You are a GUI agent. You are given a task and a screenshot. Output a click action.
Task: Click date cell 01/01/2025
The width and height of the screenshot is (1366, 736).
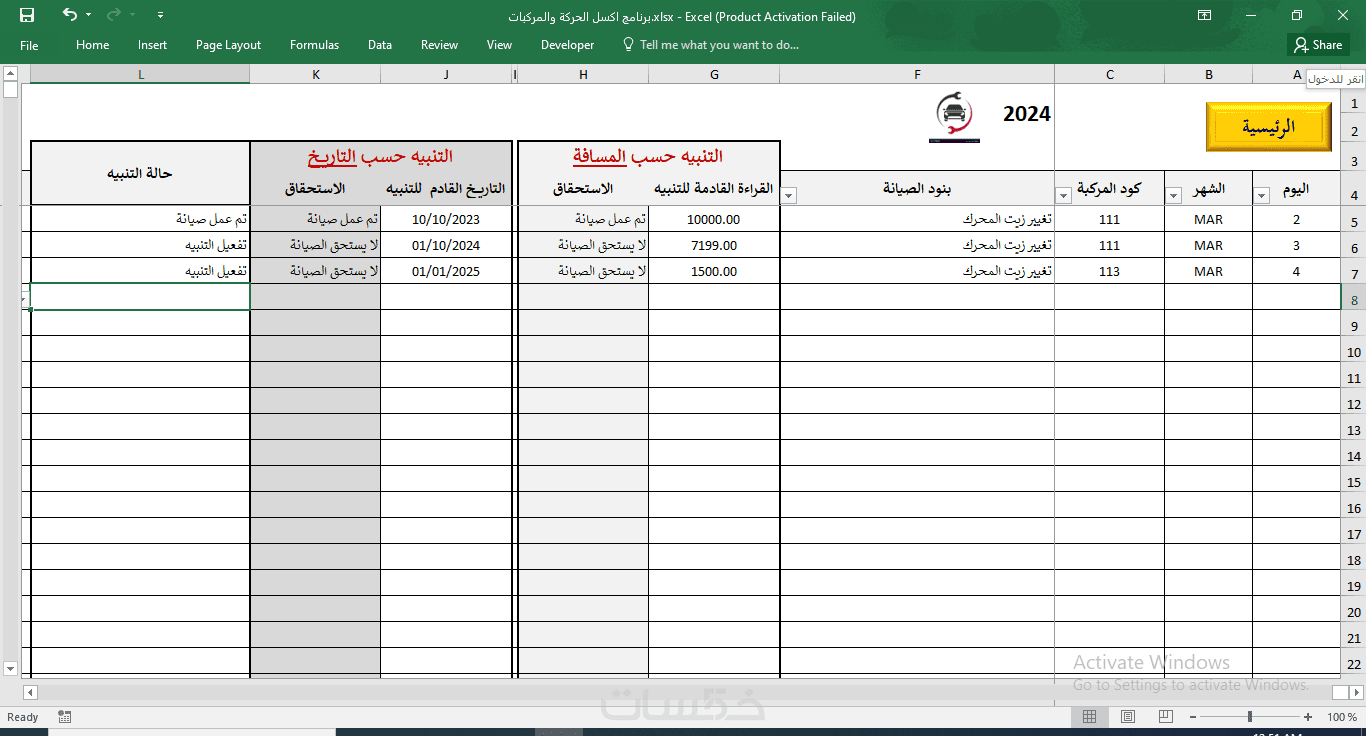[446, 271]
